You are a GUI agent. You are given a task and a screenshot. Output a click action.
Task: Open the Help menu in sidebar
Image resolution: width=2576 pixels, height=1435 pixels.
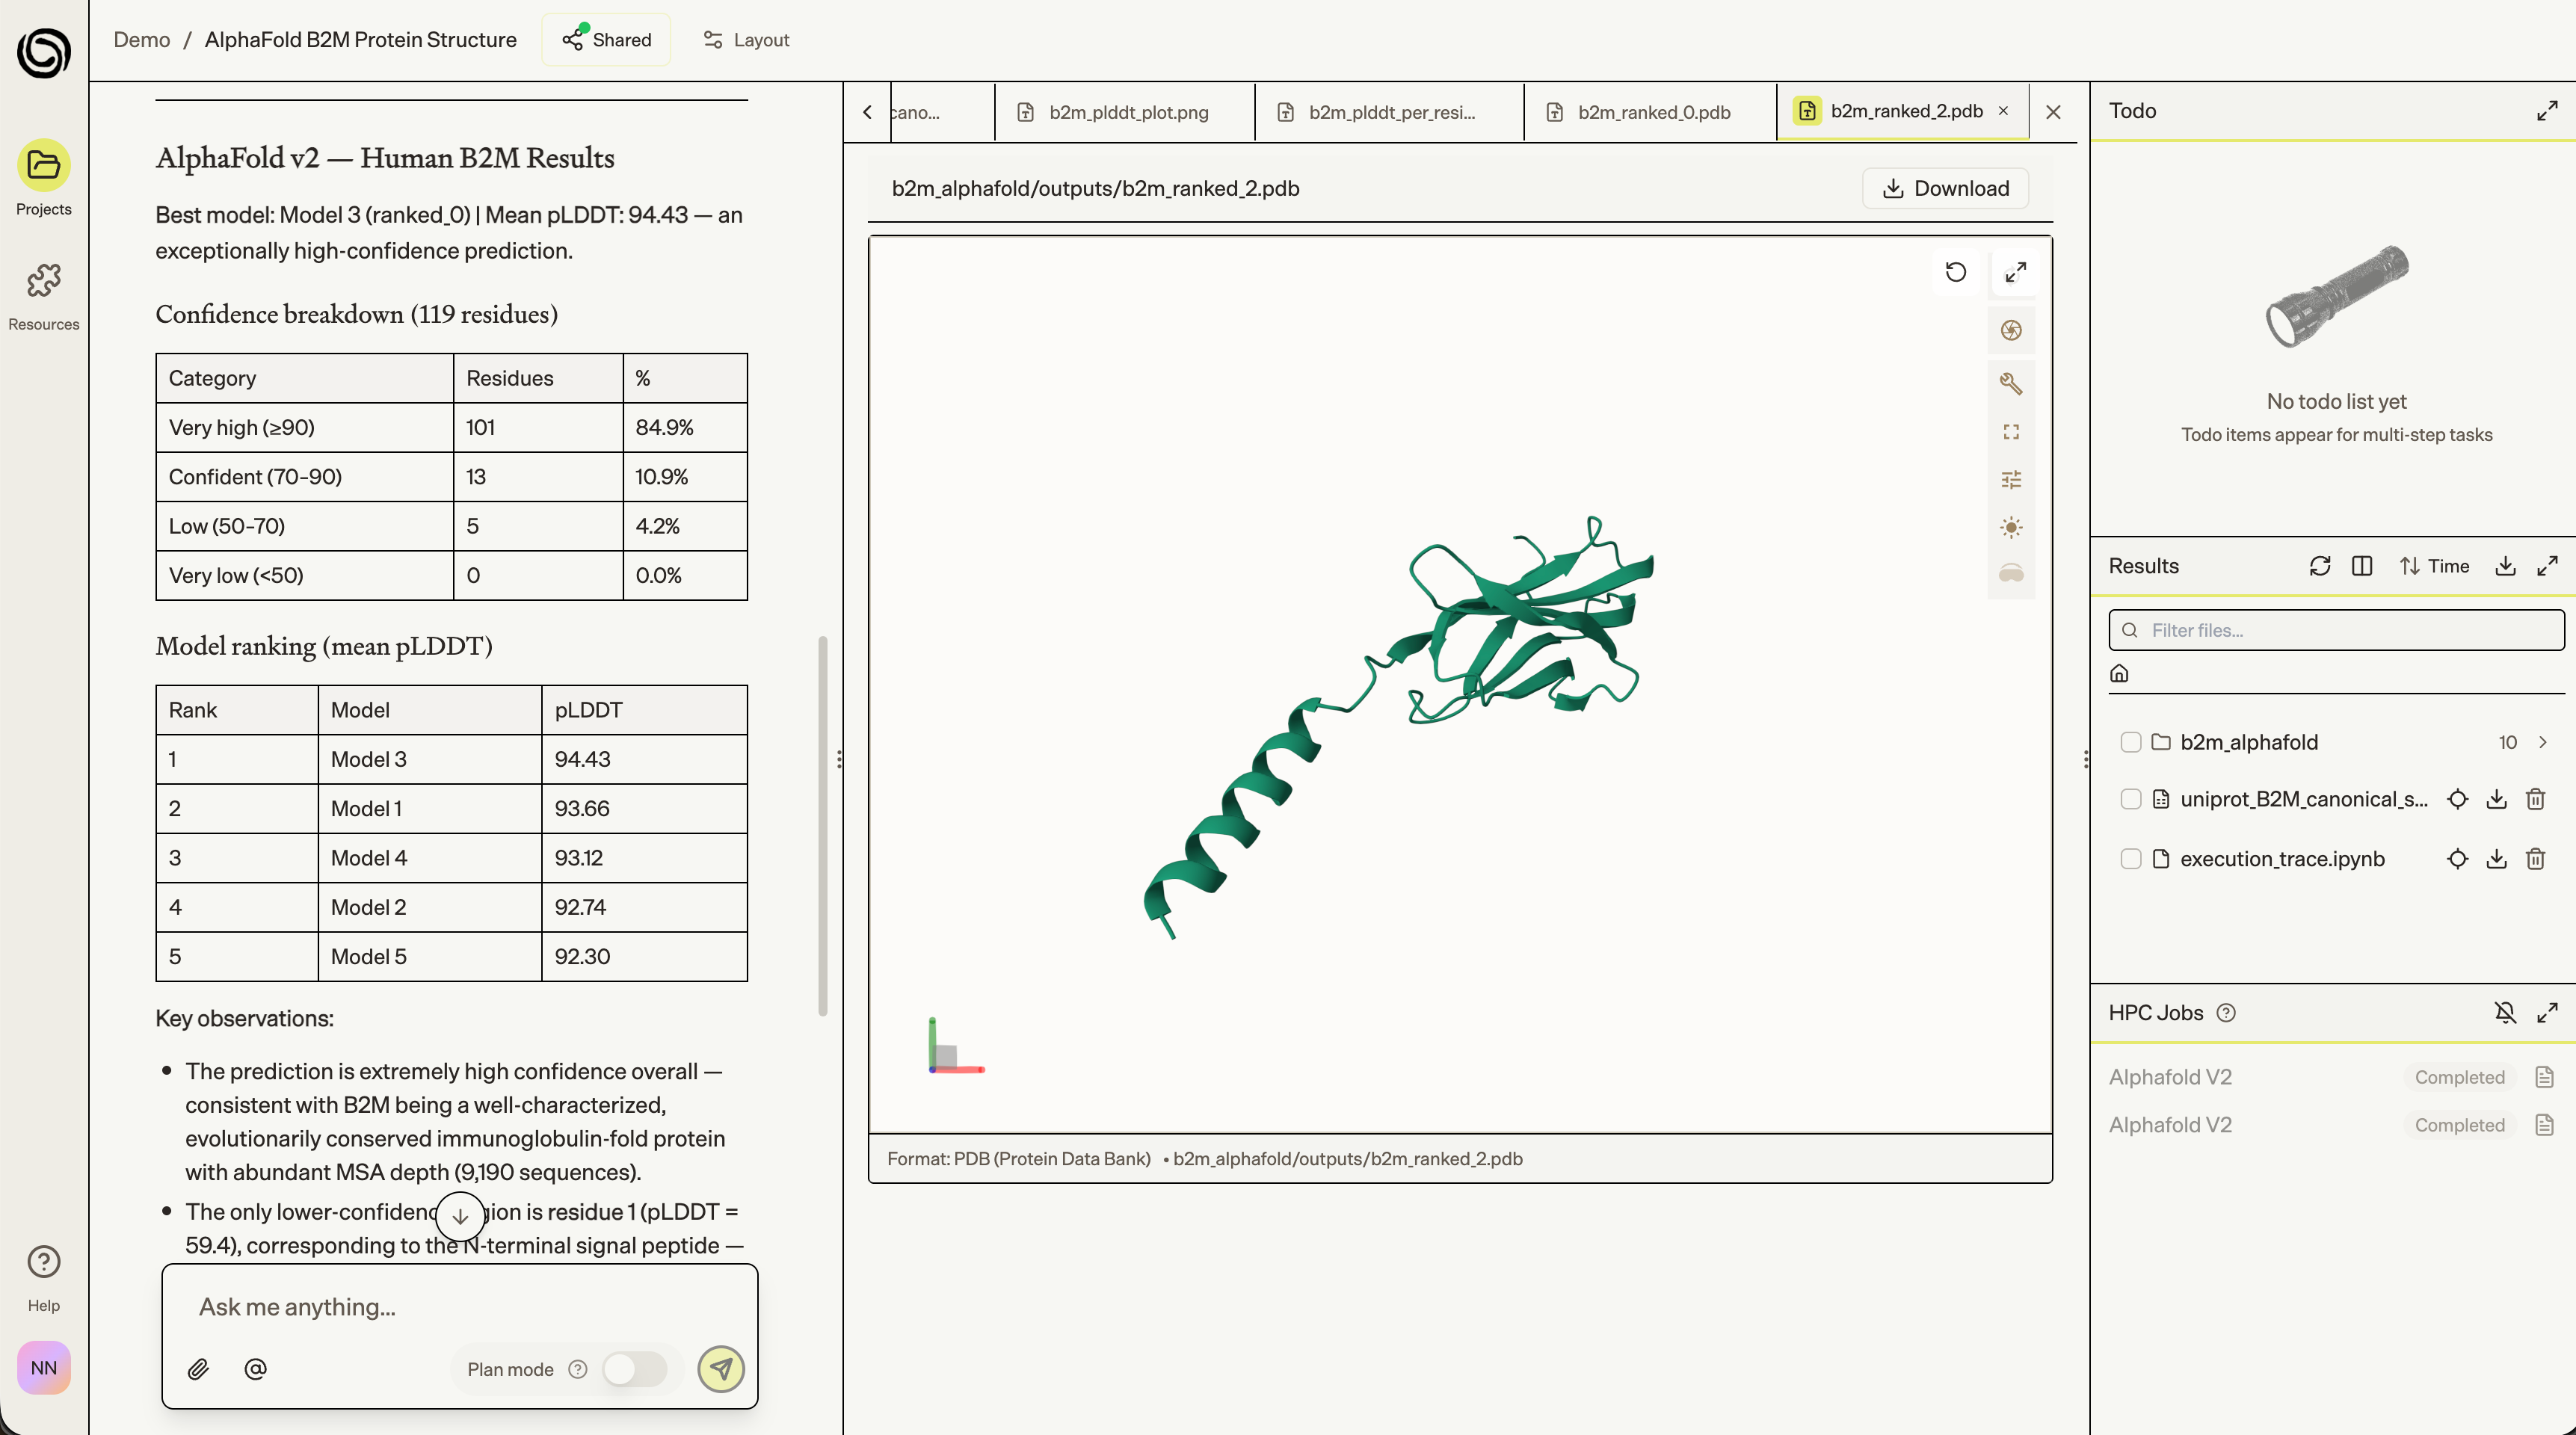(43, 1277)
